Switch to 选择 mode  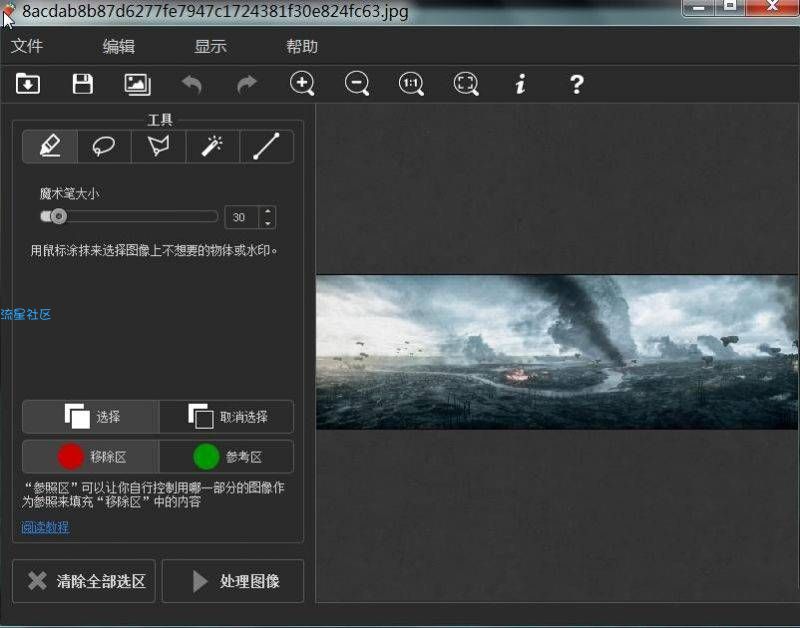tap(91, 417)
